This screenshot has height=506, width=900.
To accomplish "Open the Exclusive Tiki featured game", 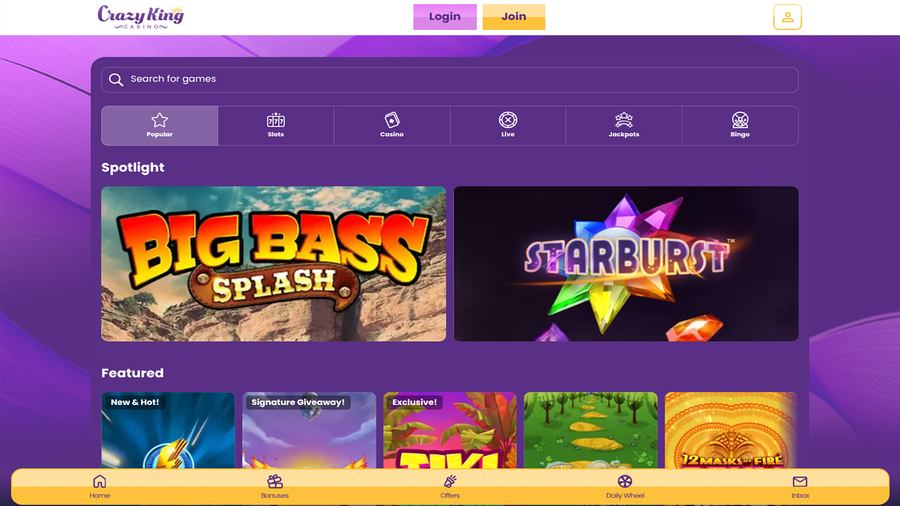I will 450,430.
